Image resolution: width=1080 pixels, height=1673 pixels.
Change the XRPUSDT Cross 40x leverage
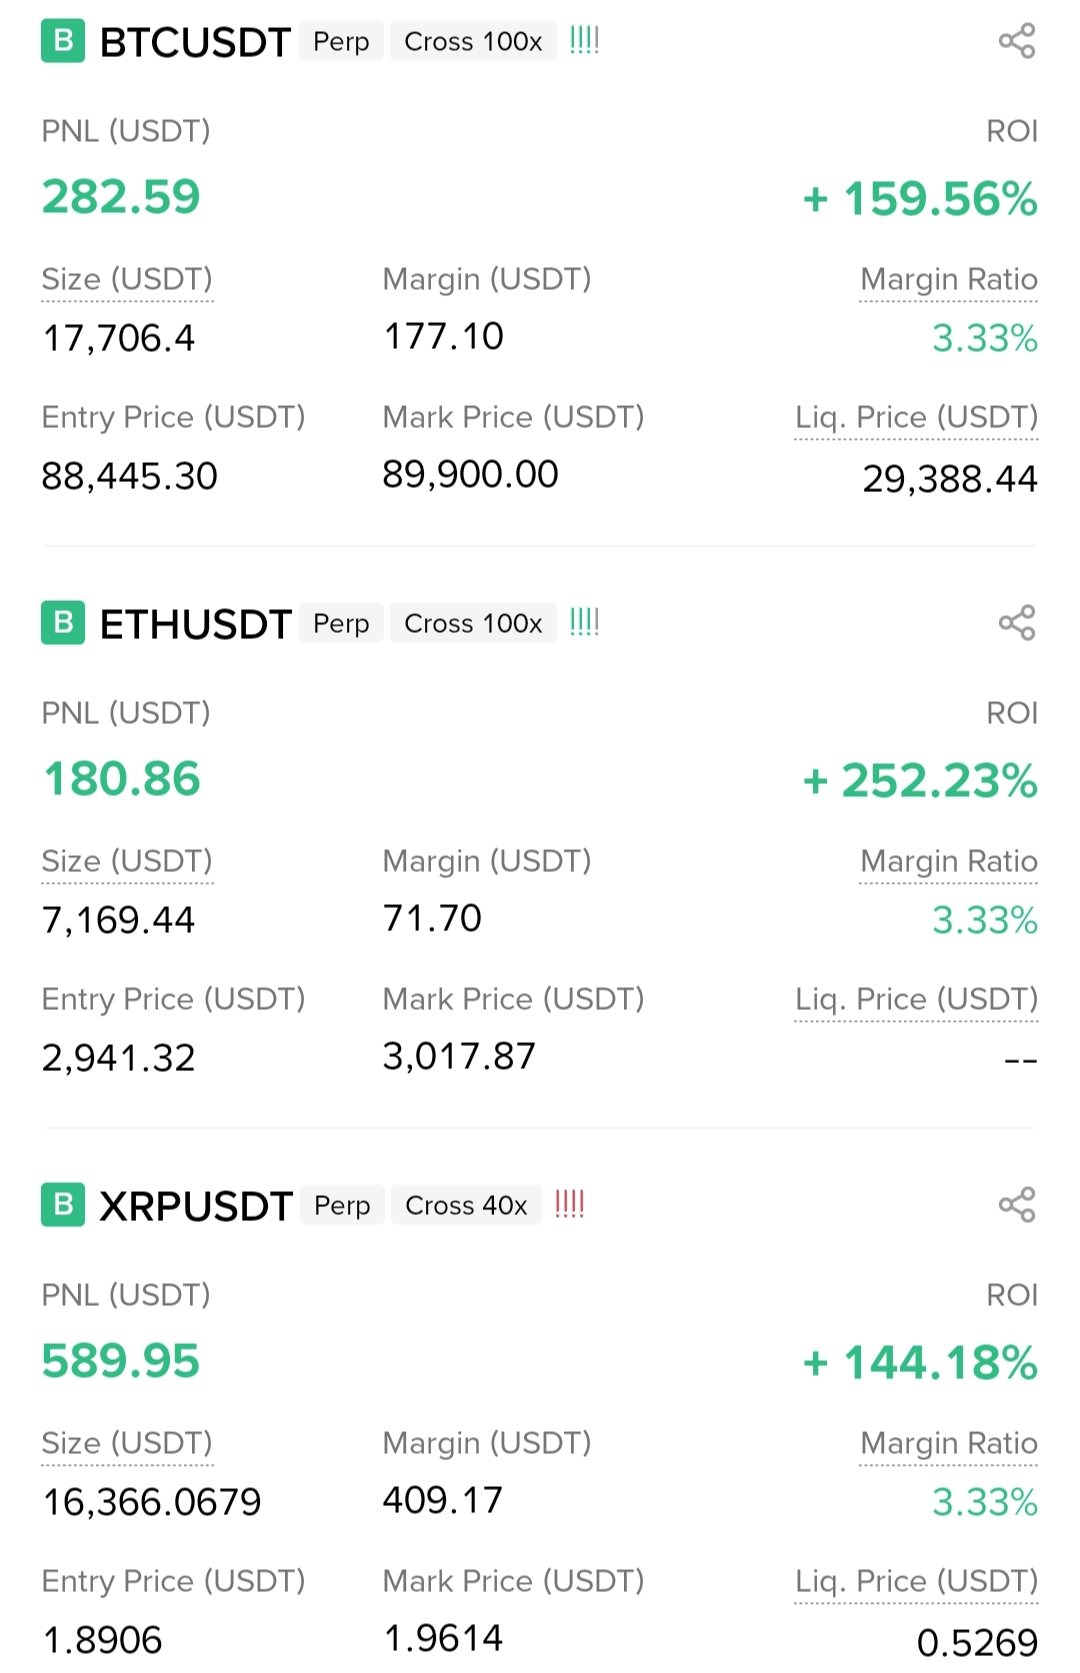pos(466,1206)
